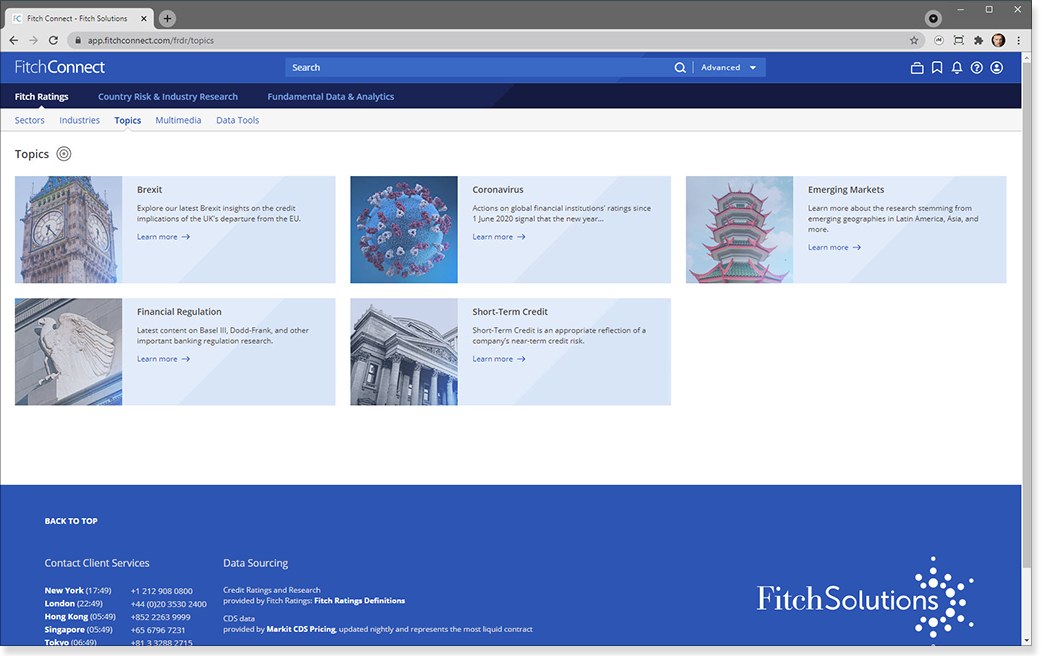Click the Brexit card title
The image size is (1042, 656).
pos(150,190)
